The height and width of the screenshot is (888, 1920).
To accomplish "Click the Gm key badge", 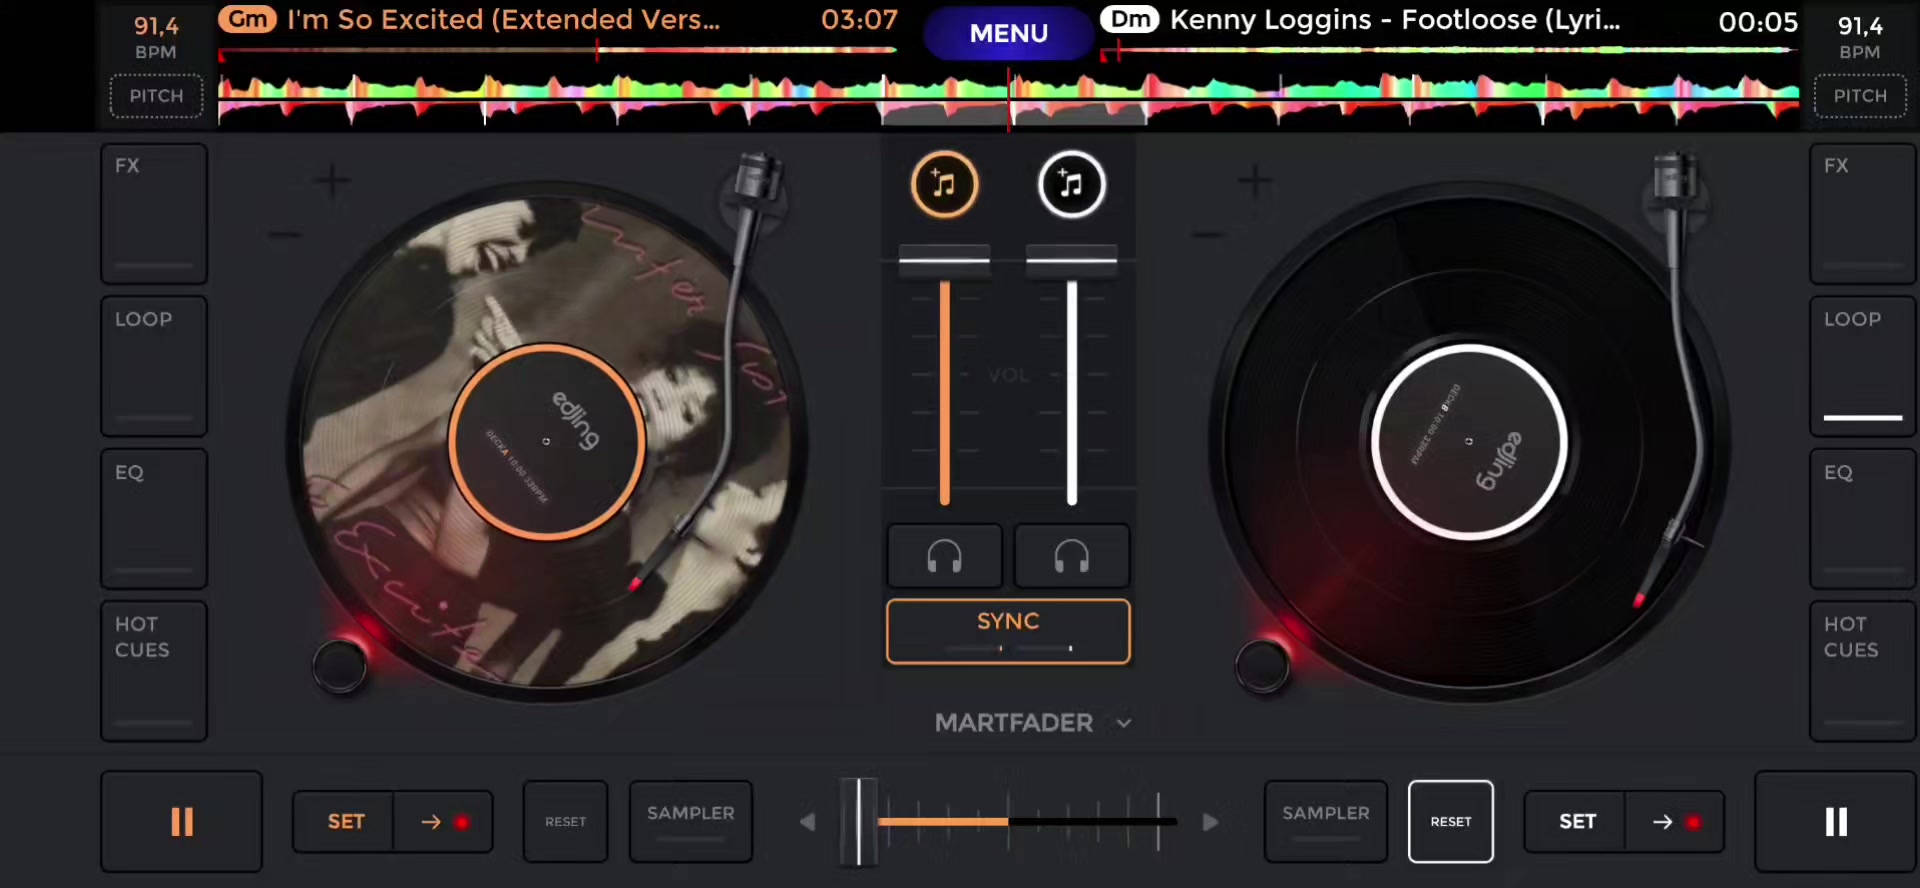I will (x=247, y=19).
